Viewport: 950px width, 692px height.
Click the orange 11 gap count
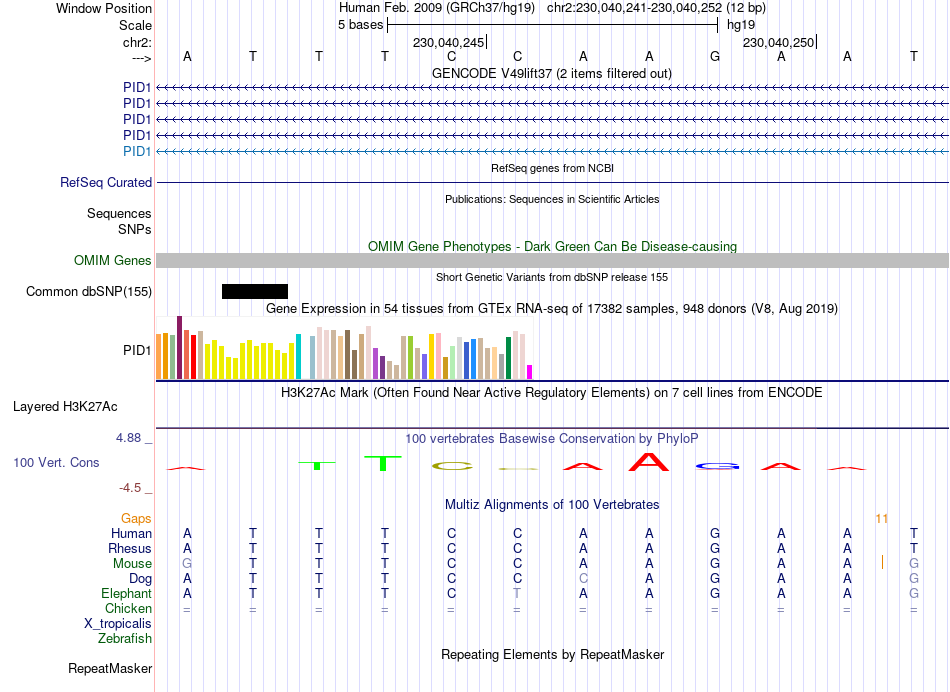point(882,519)
